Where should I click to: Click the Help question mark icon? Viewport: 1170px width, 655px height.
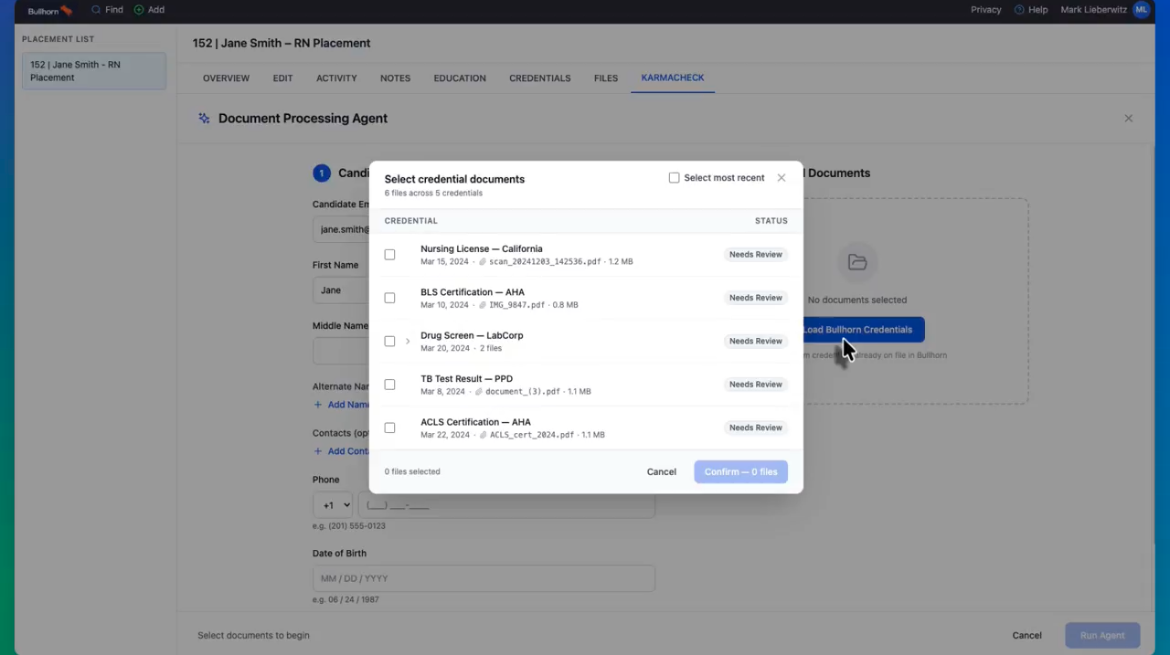click(1019, 10)
